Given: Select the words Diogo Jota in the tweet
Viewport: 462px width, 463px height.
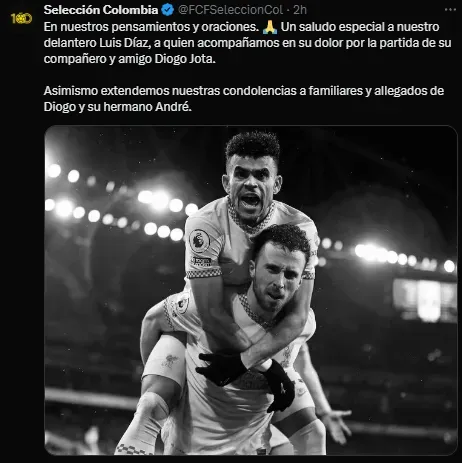Looking at the screenshot, I should click(x=185, y=59).
